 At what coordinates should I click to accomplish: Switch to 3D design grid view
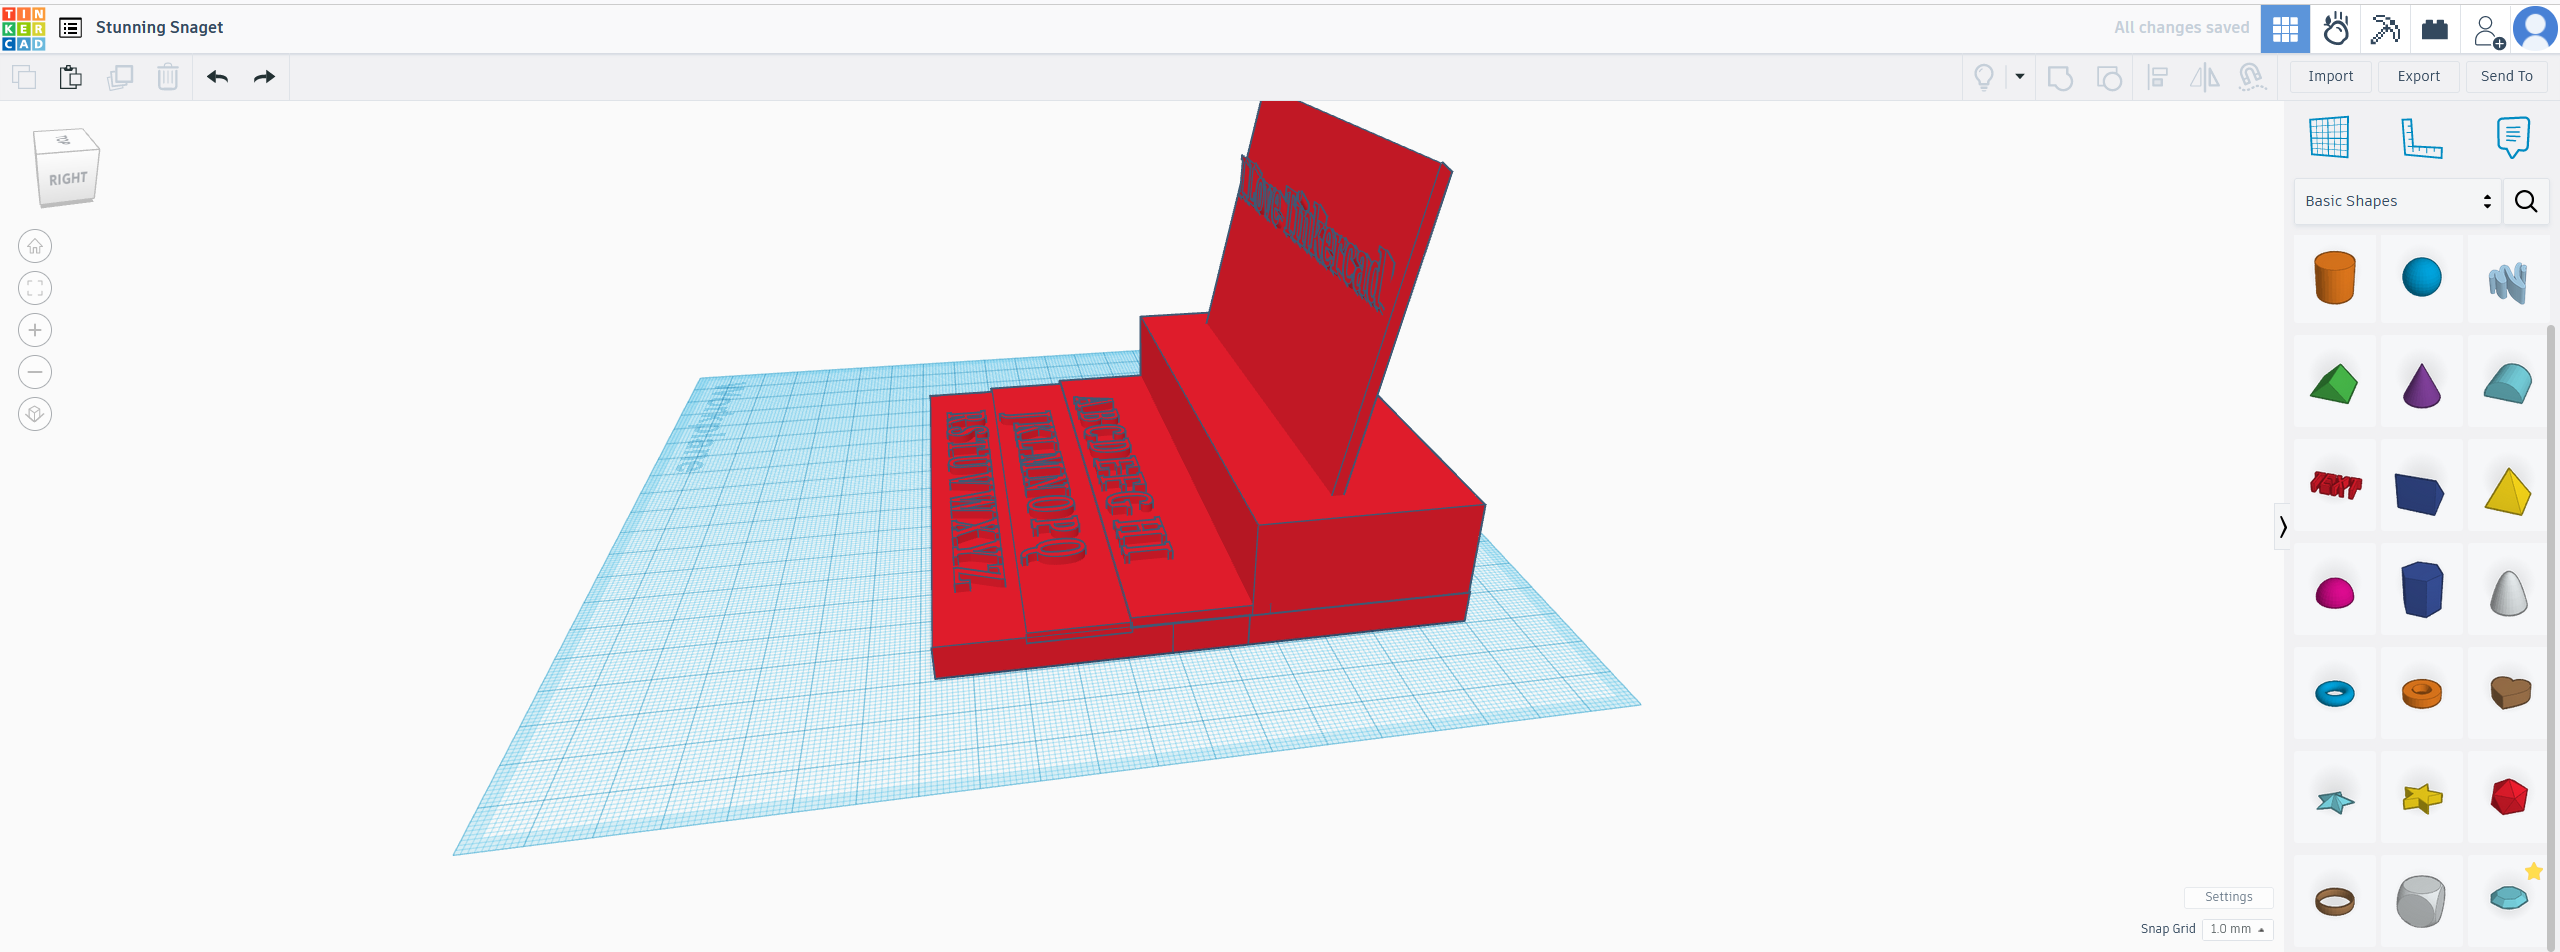click(2285, 29)
